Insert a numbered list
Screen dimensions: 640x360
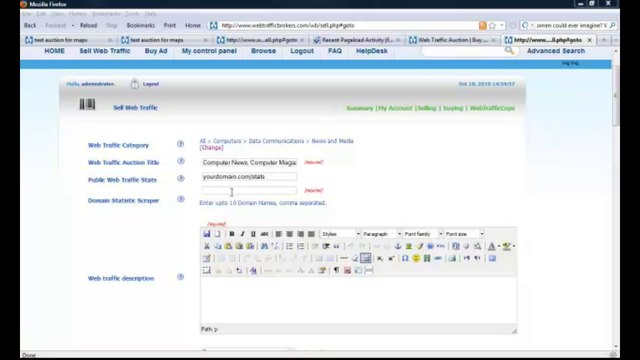[300, 246]
